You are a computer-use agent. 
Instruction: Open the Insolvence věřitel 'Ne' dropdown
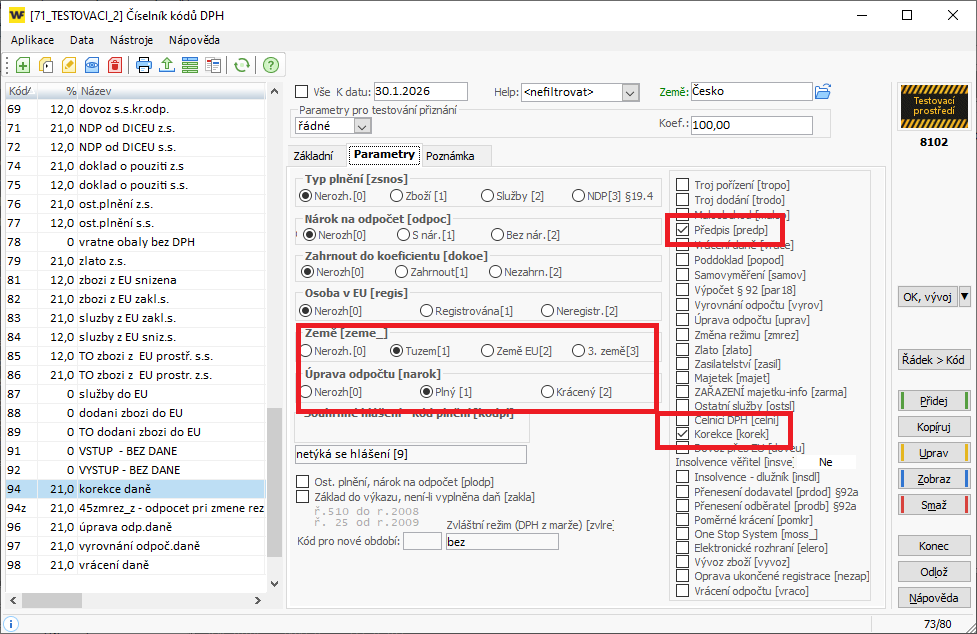pyautogui.click(x=826, y=462)
